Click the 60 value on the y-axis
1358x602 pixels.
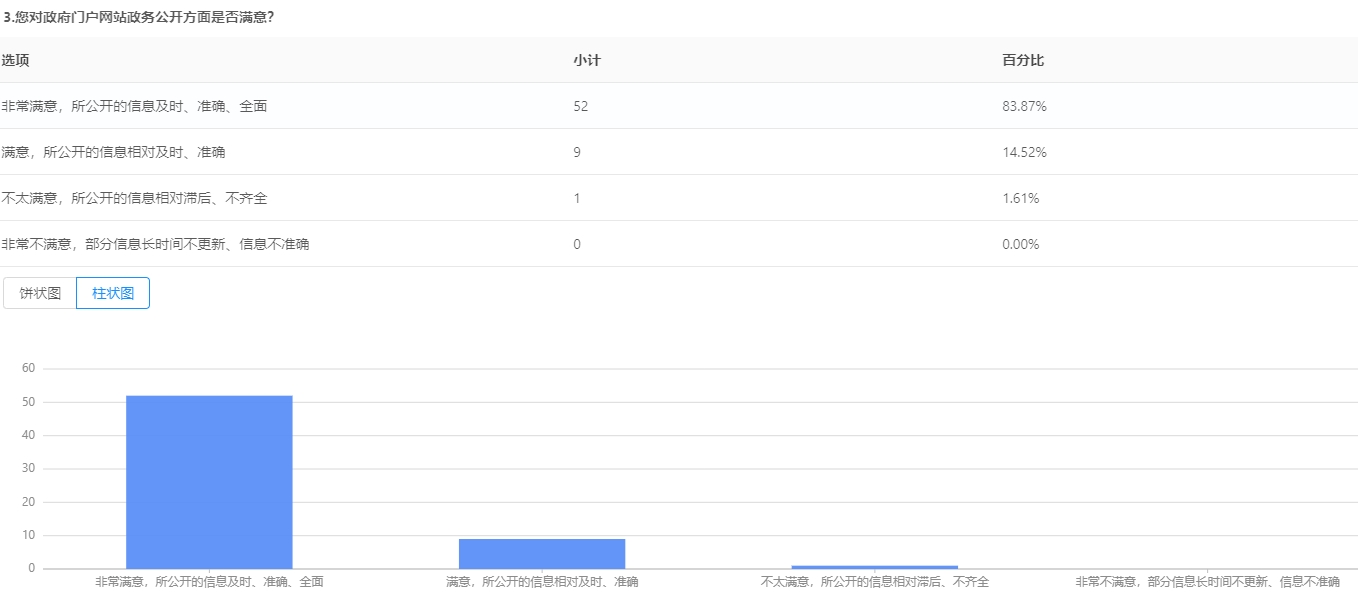(28, 368)
